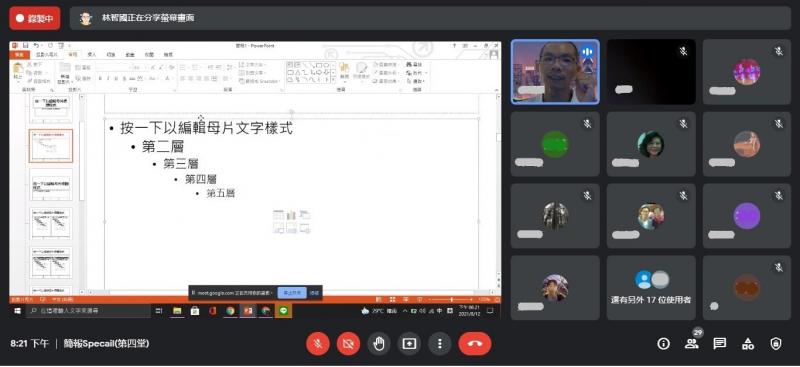Select the highlighted layout thumbnail in slide panel
Viewport: 800px width, 367px height.
(51, 146)
